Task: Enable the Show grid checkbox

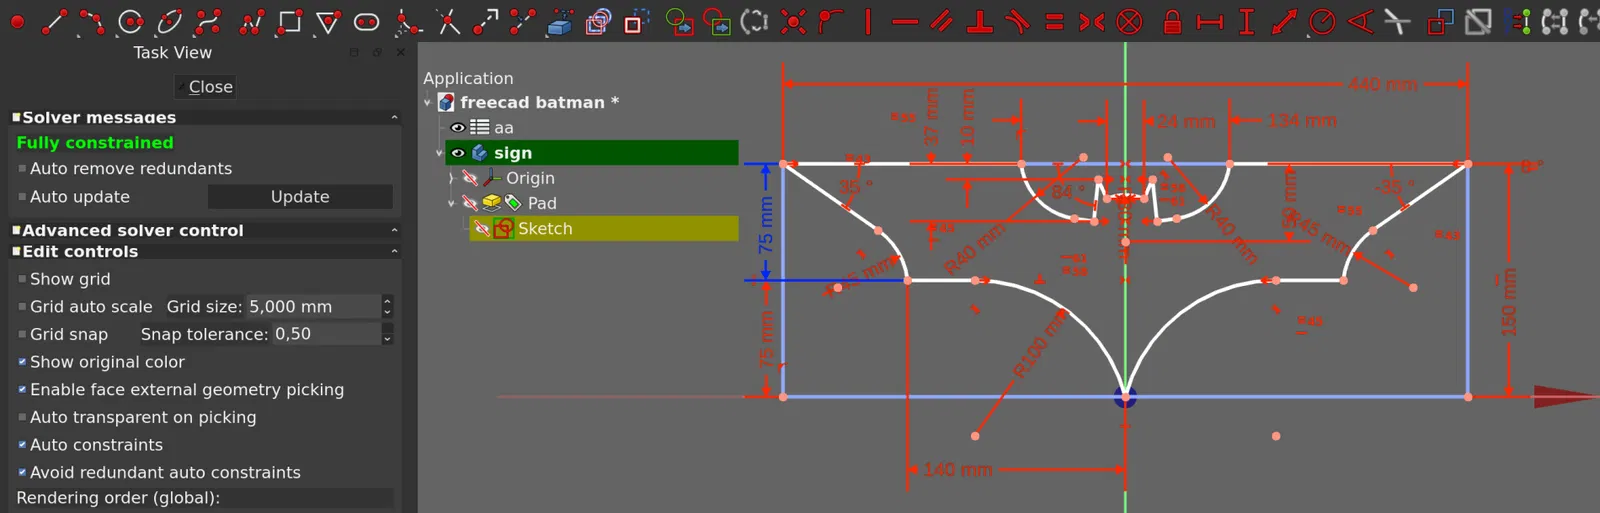Action: (x=22, y=279)
